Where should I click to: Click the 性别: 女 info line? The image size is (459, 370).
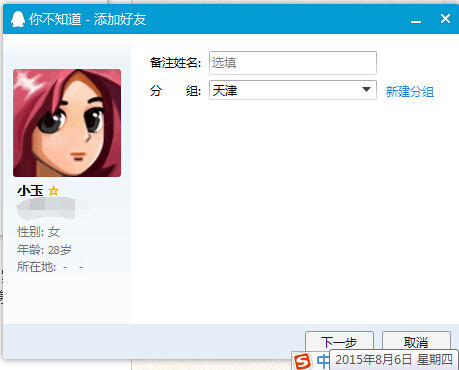(39, 232)
